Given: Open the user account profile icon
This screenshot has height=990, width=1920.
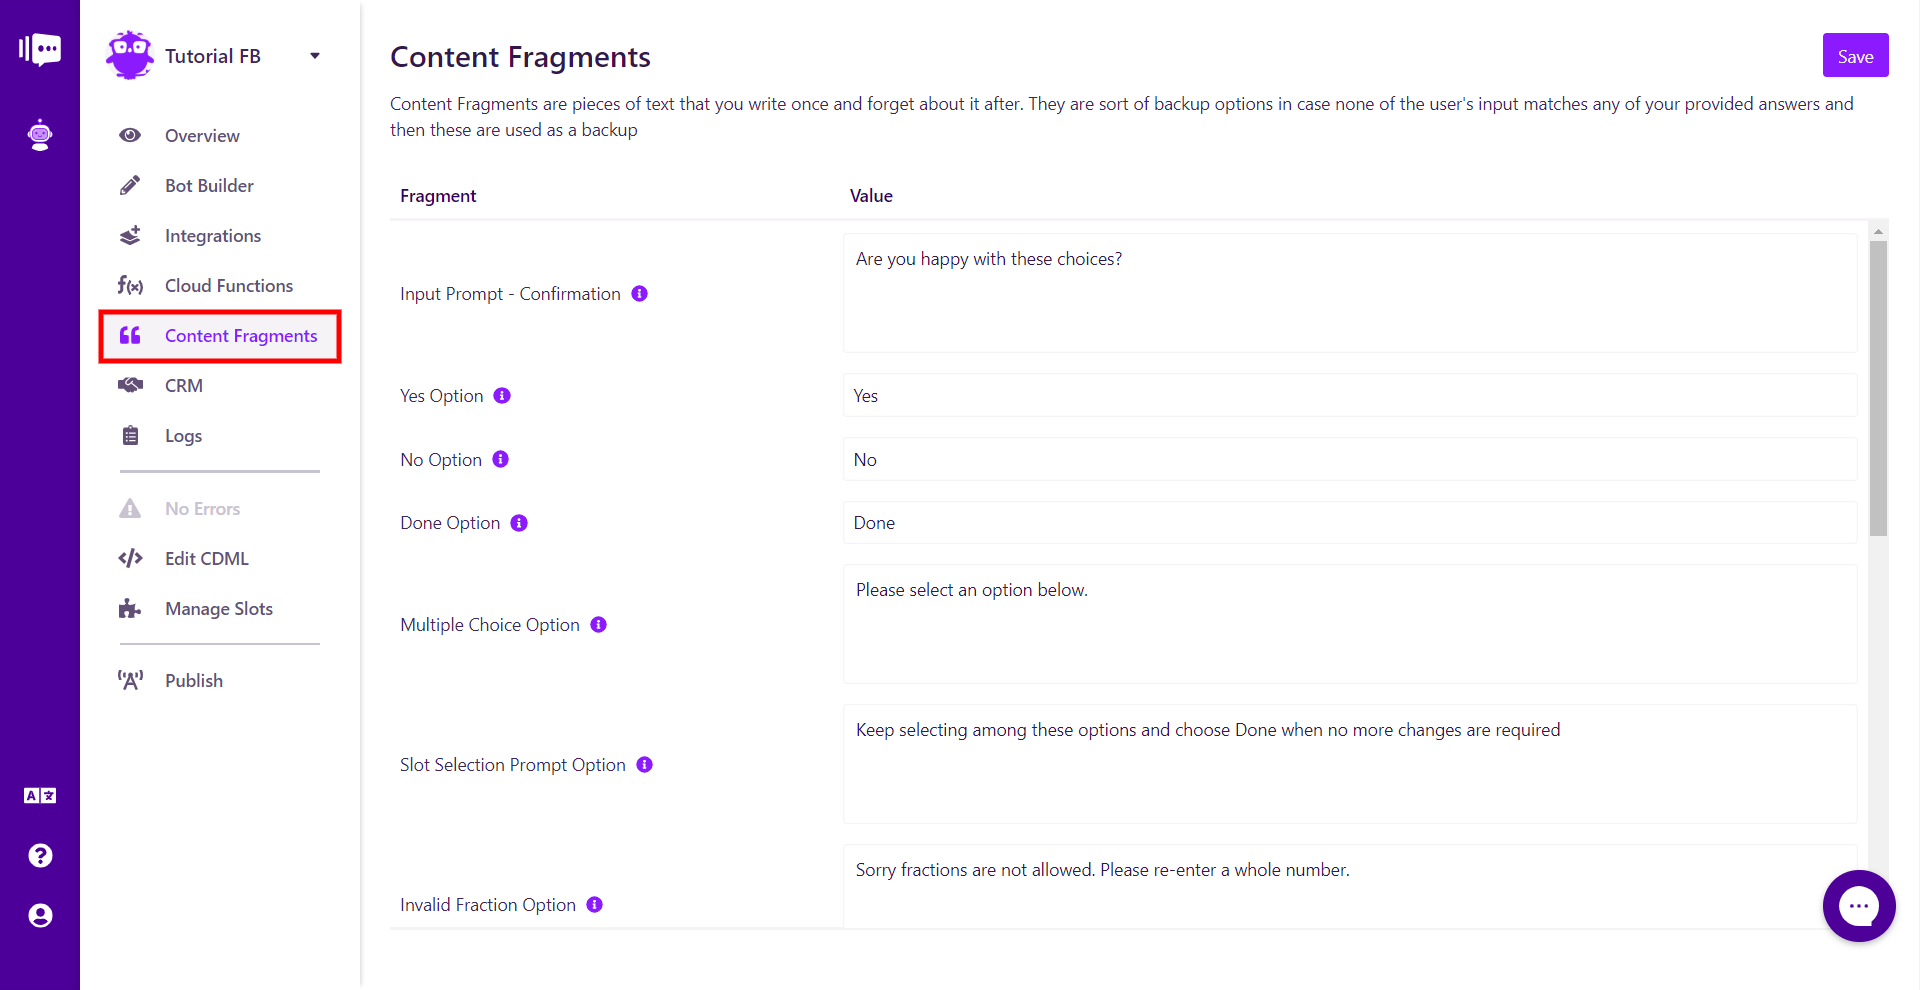Looking at the screenshot, I should (40, 916).
